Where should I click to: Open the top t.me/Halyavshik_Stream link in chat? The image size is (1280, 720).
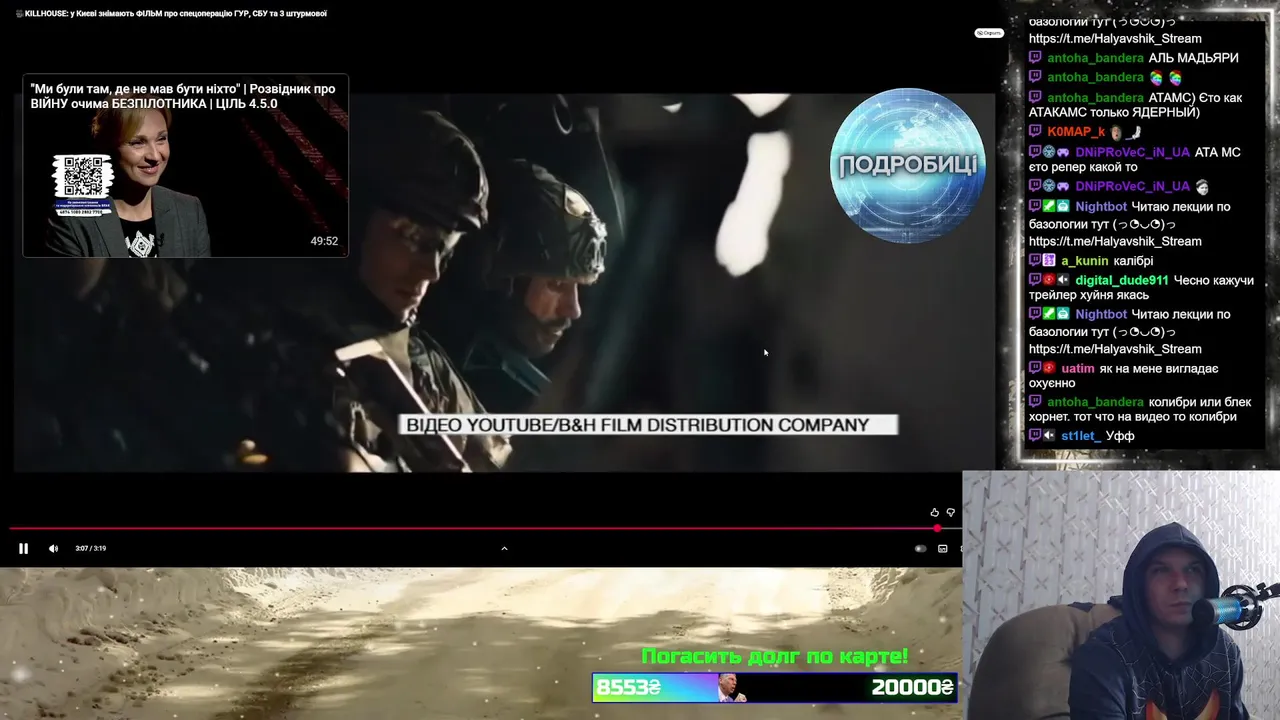(x=1115, y=39)
